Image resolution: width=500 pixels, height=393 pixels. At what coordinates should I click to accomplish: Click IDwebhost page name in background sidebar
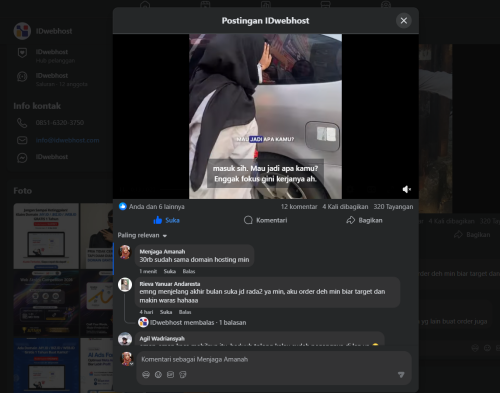[54, 31]
